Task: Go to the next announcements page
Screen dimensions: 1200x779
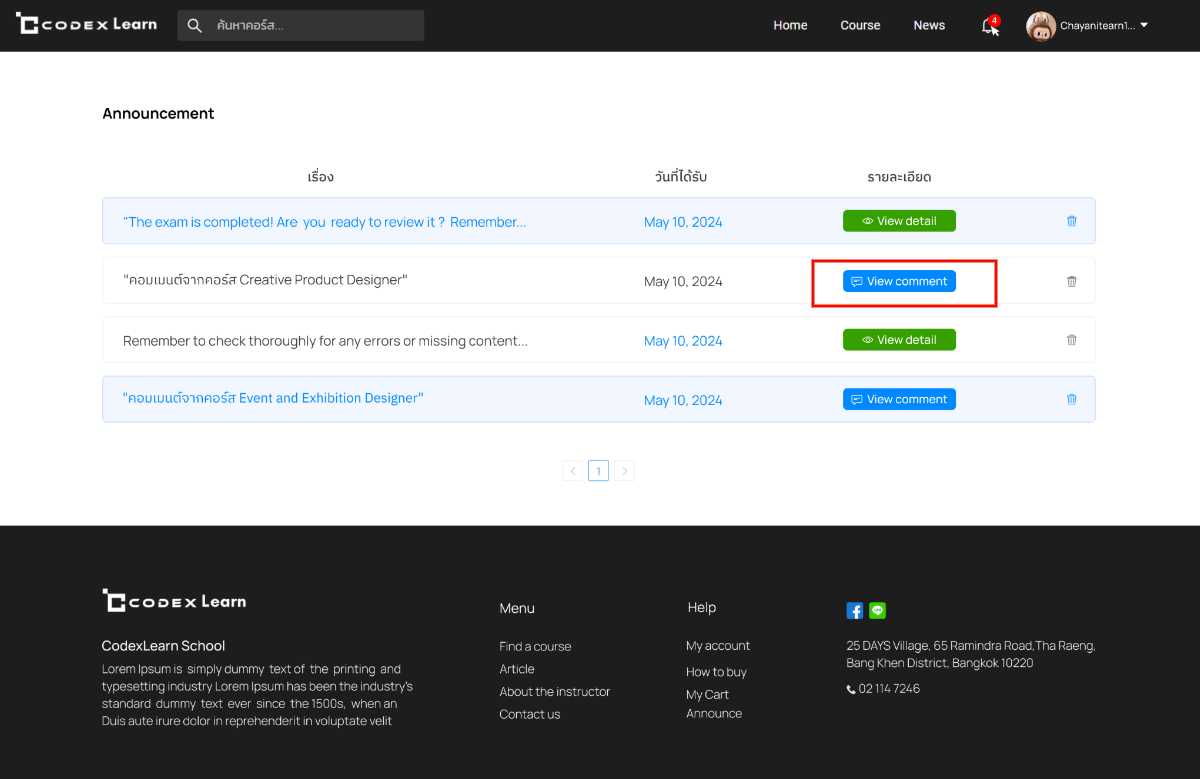Action: (x=624, y=470)
